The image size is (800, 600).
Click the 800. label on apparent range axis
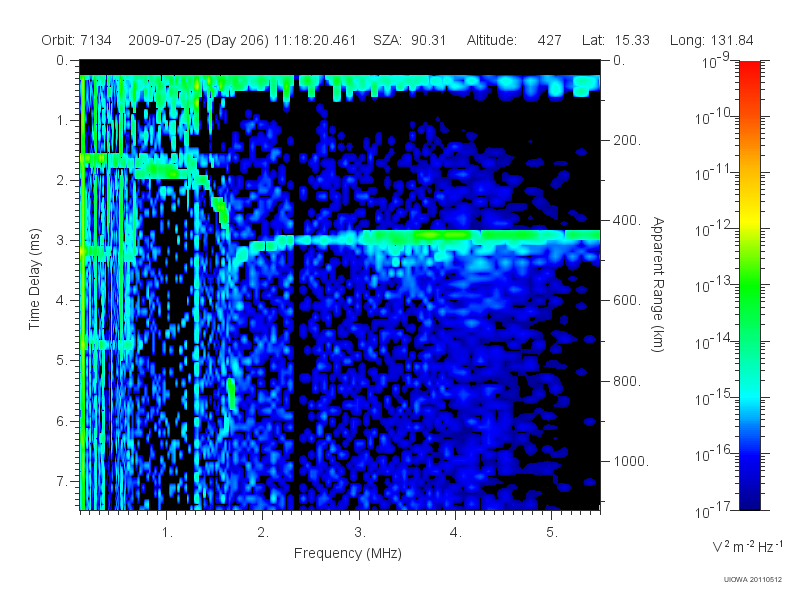[627, 381]
